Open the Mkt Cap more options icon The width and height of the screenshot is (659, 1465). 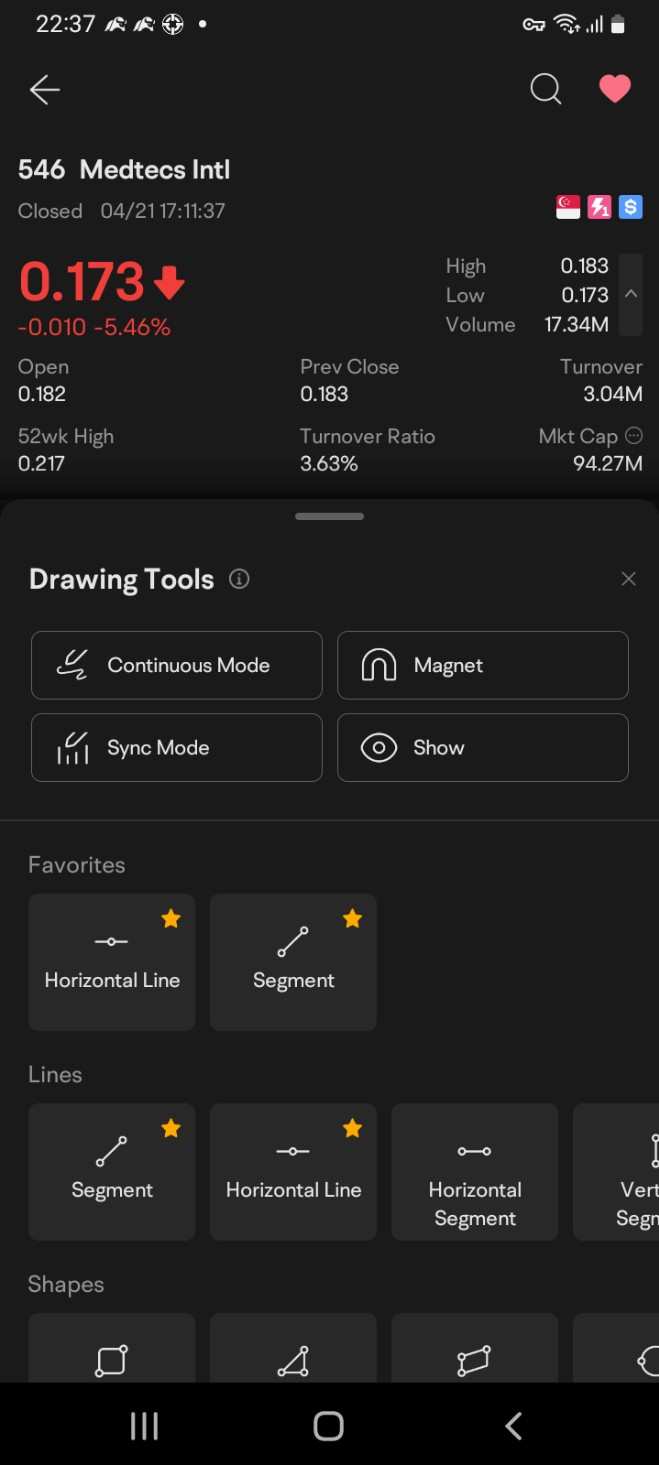point(633,436)
